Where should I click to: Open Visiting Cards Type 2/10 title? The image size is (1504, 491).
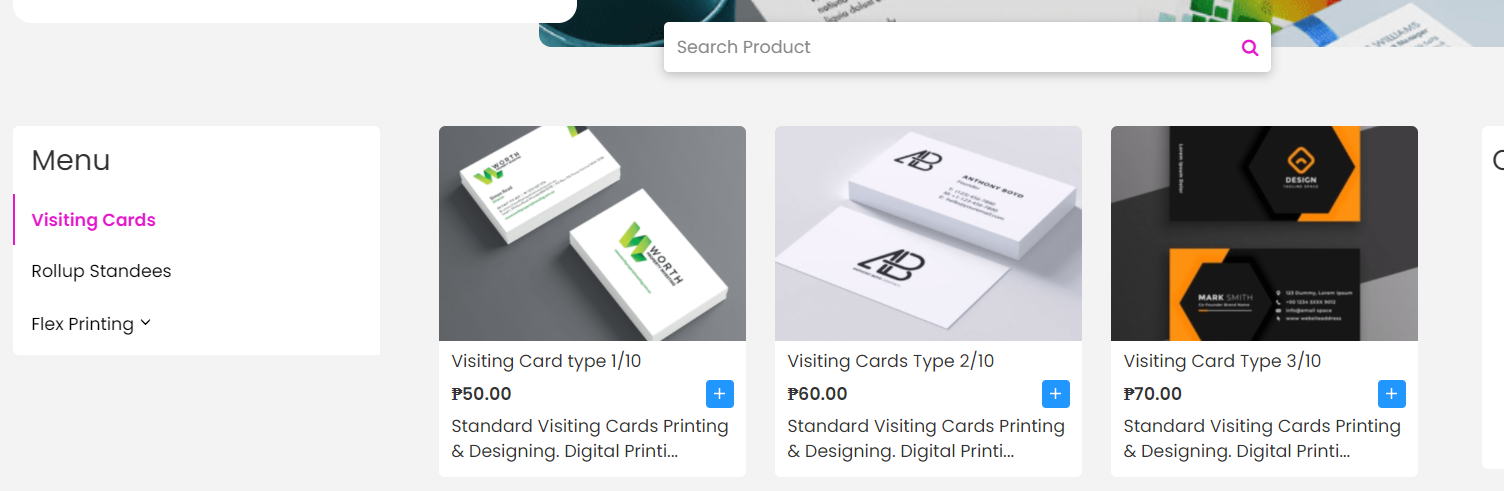point(891,361)
